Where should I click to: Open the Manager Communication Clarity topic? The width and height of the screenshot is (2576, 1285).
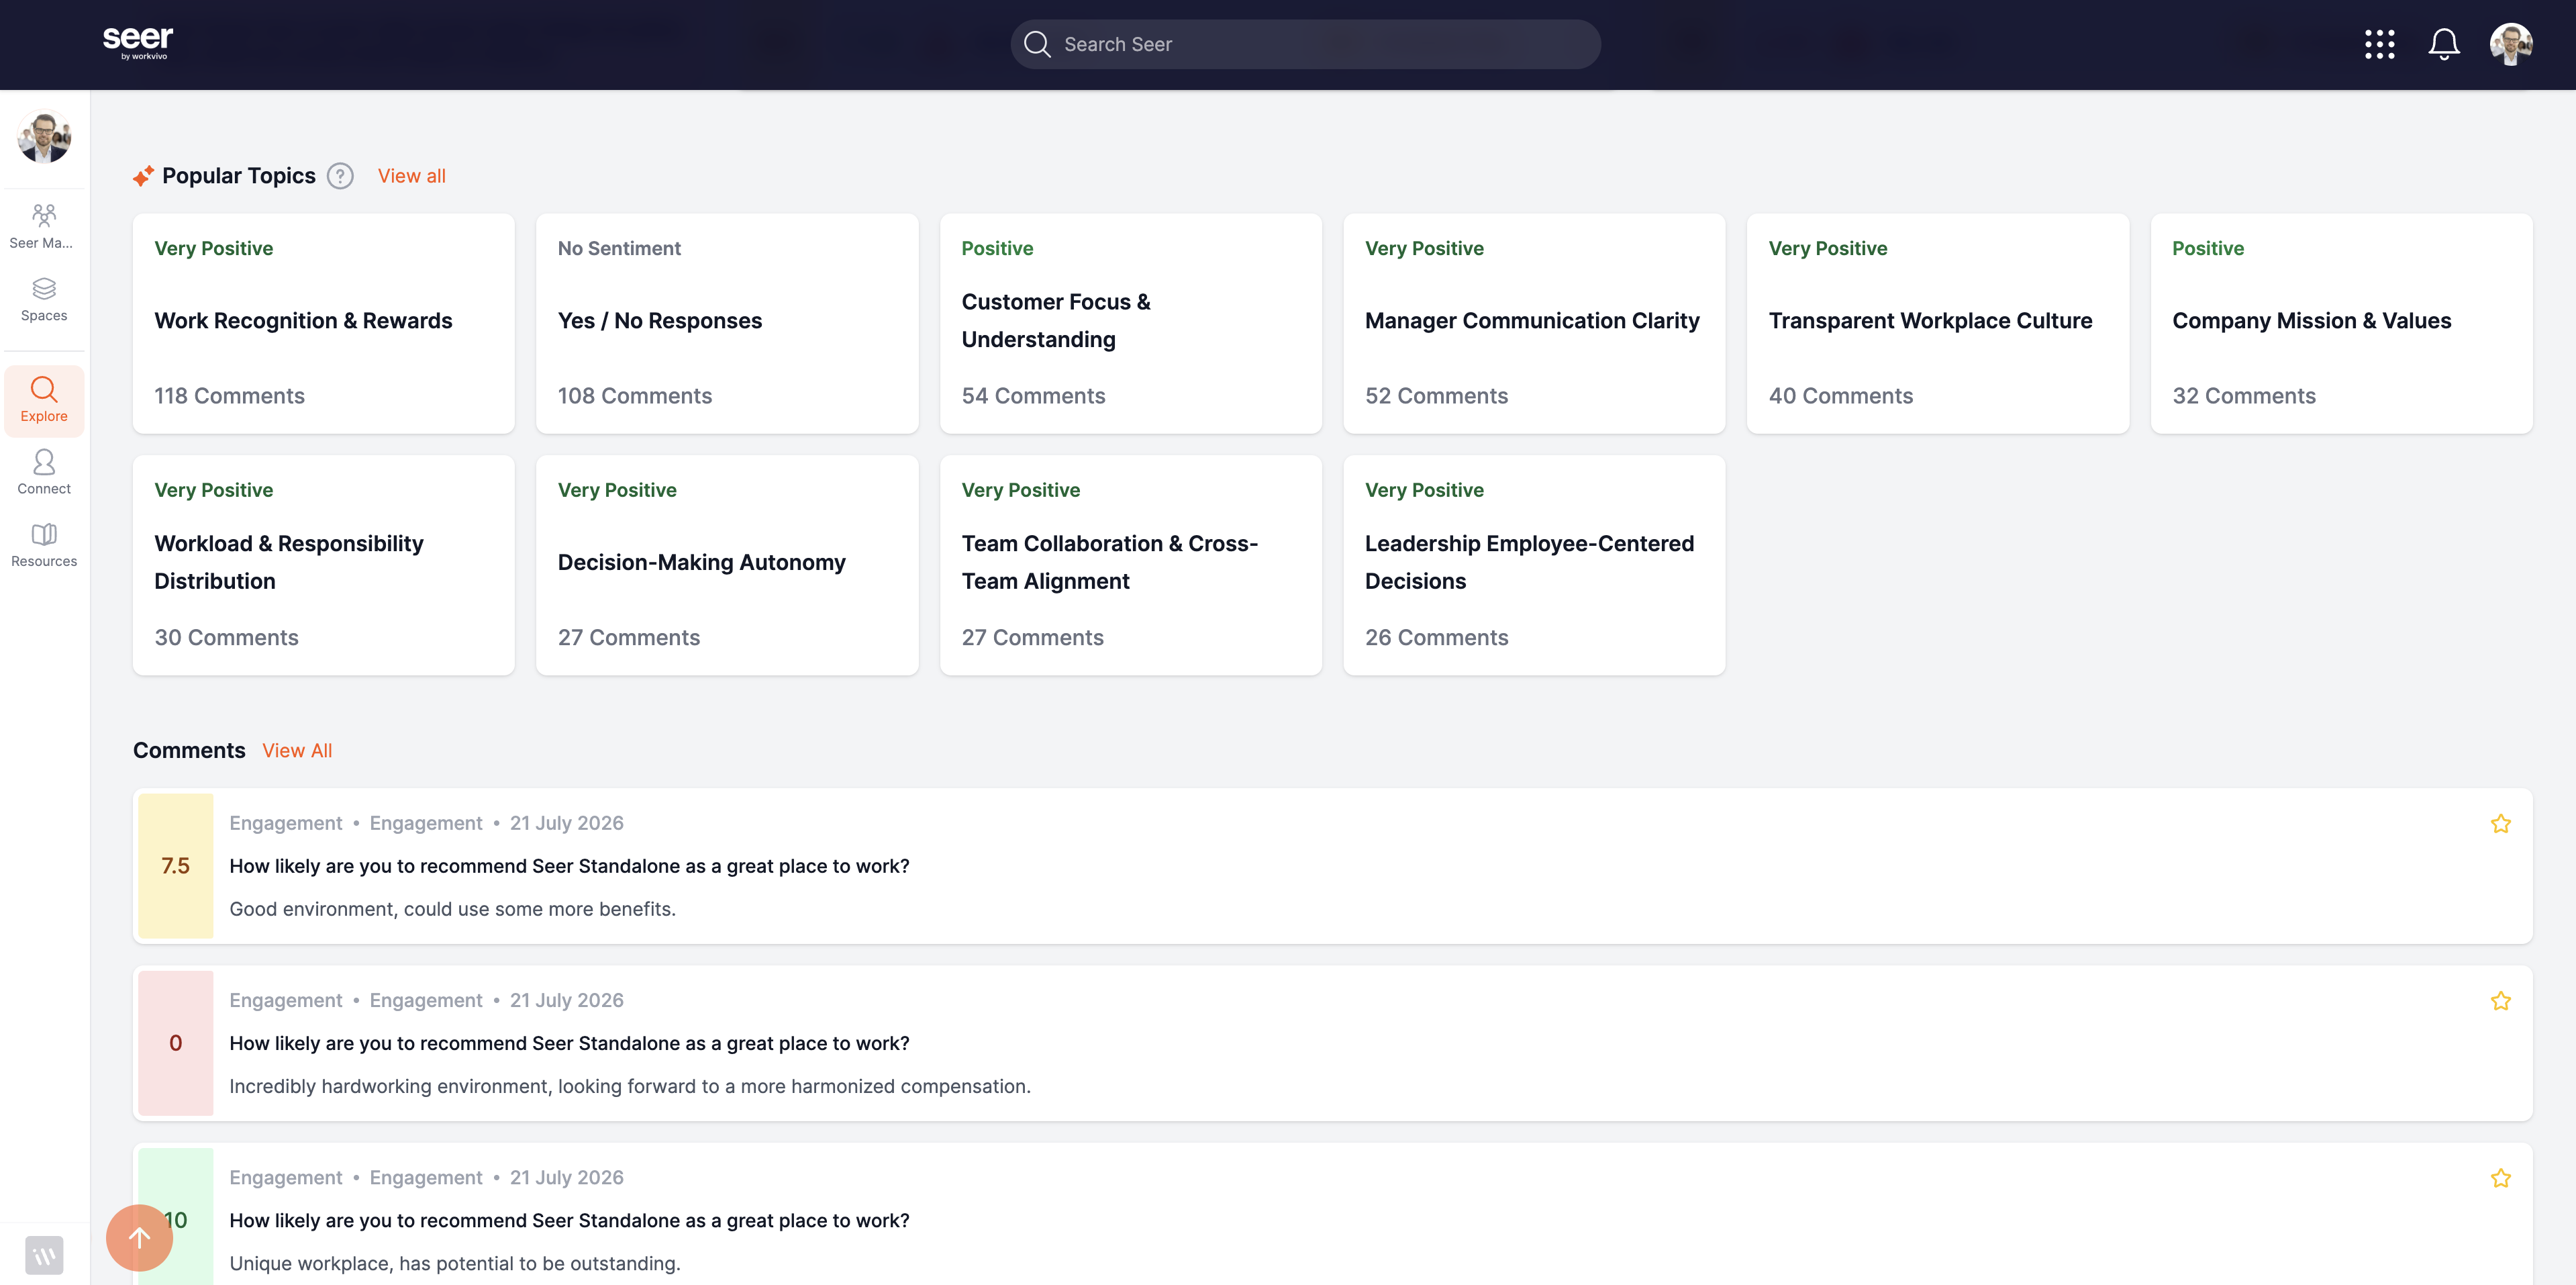[x=1534, y=323]
